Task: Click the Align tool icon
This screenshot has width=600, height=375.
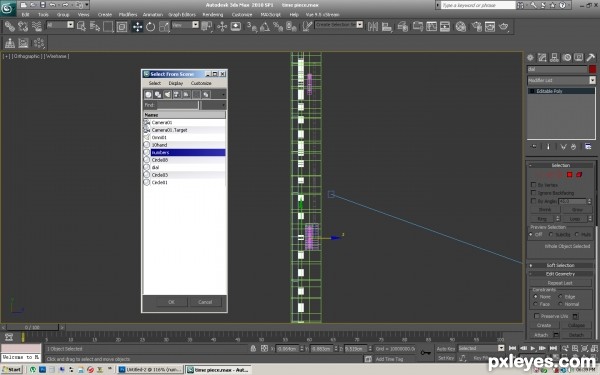Action: (x=387, y=26)
